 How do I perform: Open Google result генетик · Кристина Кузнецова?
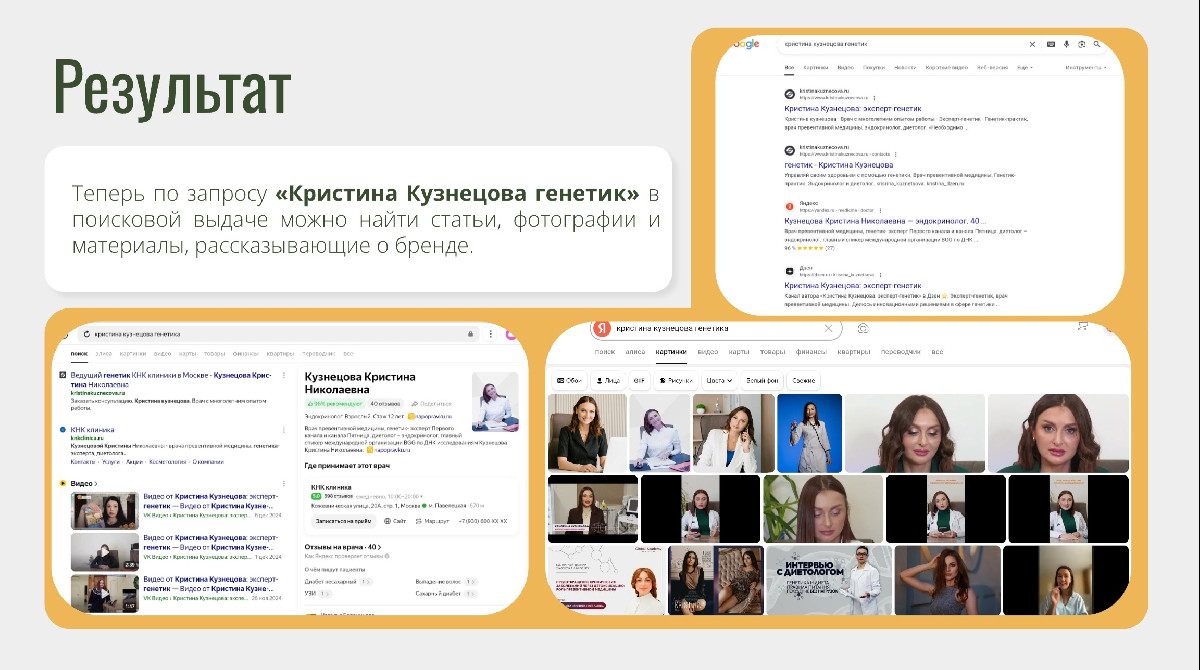pos(839,164)
